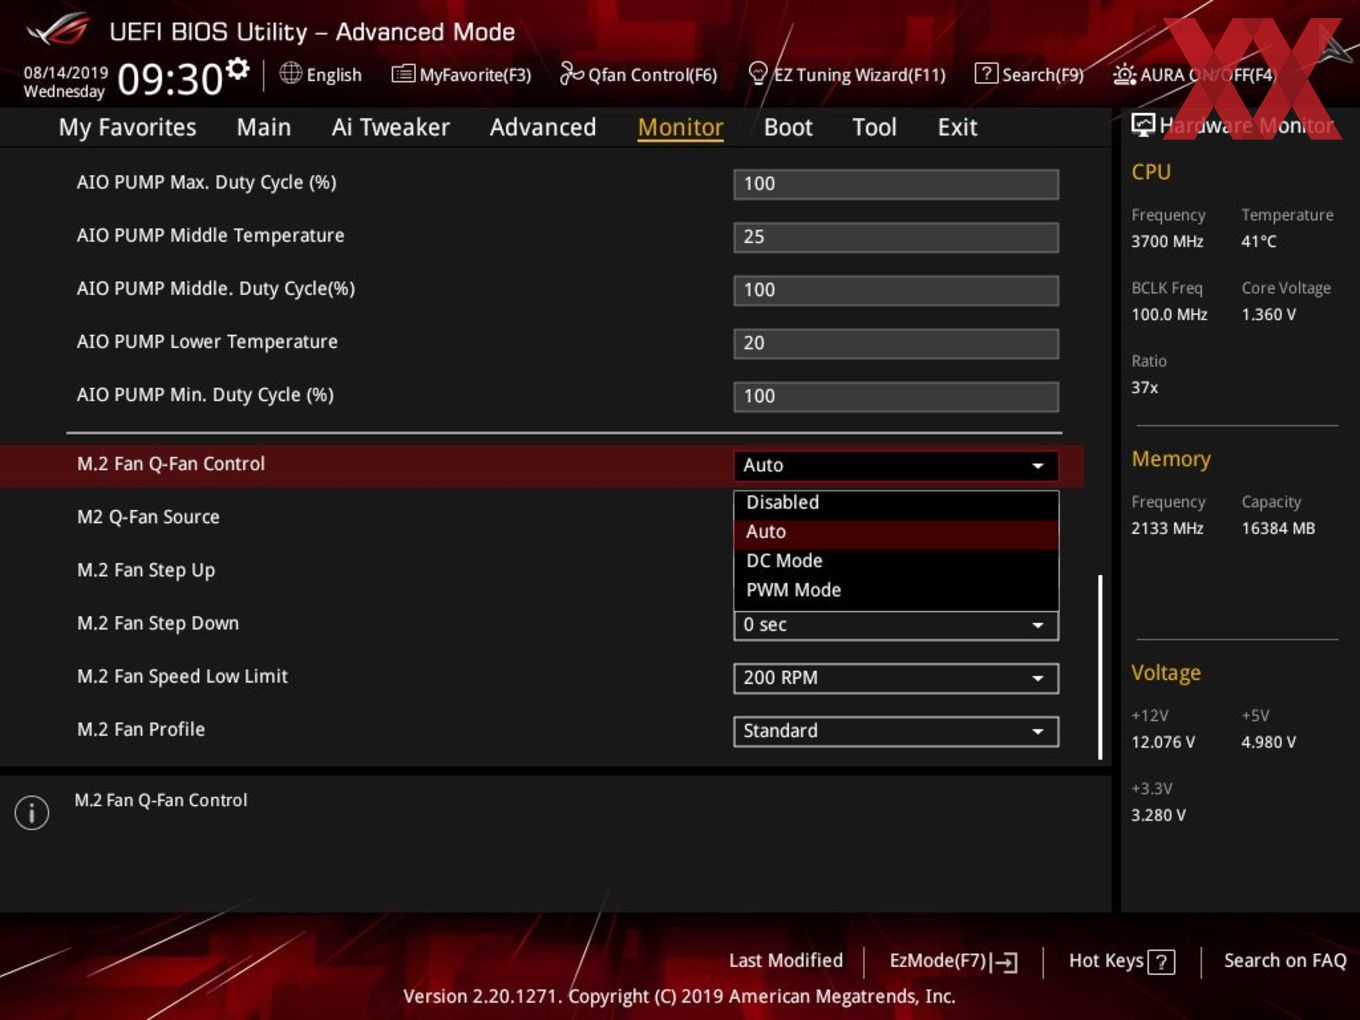This screenshot has height=1020, width=1360.
Task: Click the Search question mark icon
Action: pyautogui.click(x=985, y=73)
